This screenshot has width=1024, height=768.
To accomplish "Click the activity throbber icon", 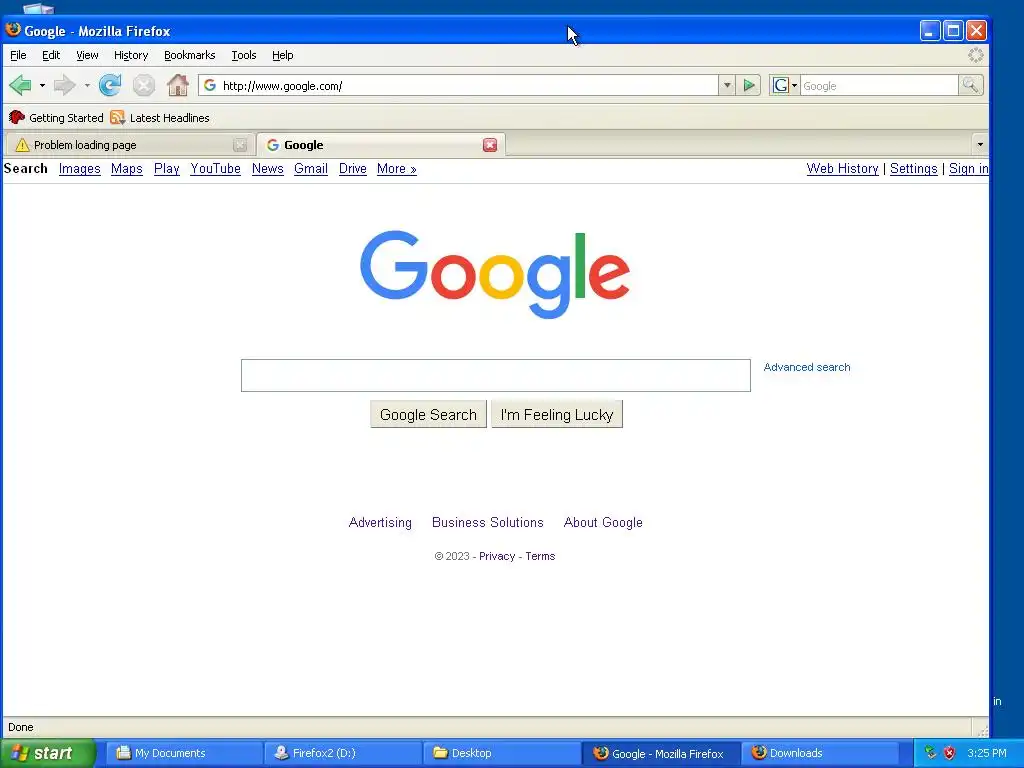I will [x=976, y=56].
